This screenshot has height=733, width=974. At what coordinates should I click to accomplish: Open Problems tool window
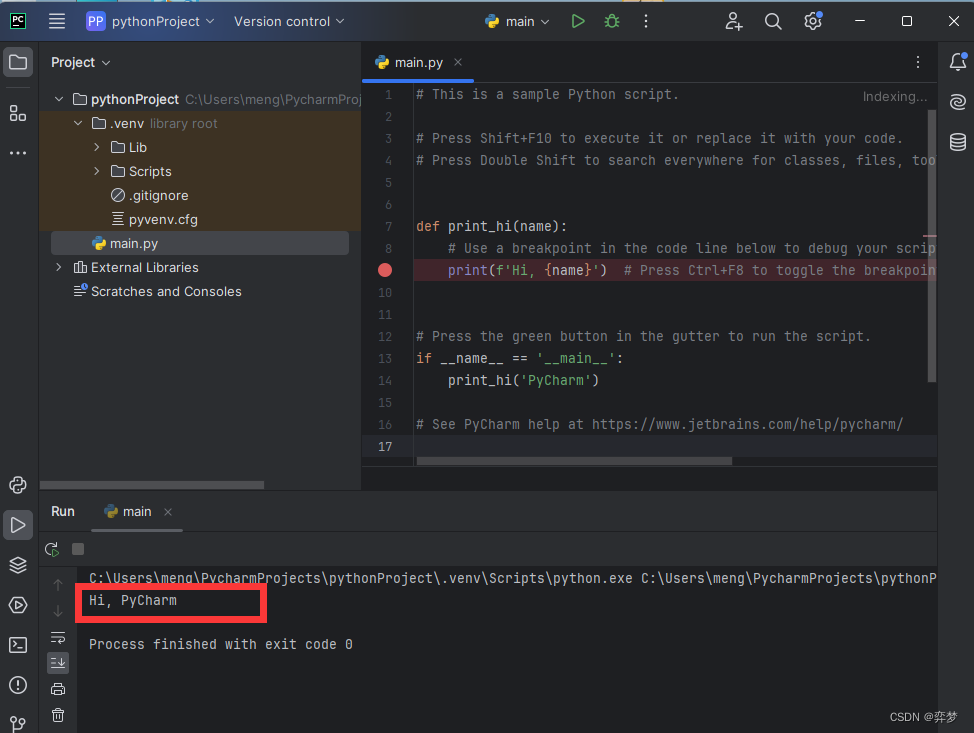click(18, 685)
